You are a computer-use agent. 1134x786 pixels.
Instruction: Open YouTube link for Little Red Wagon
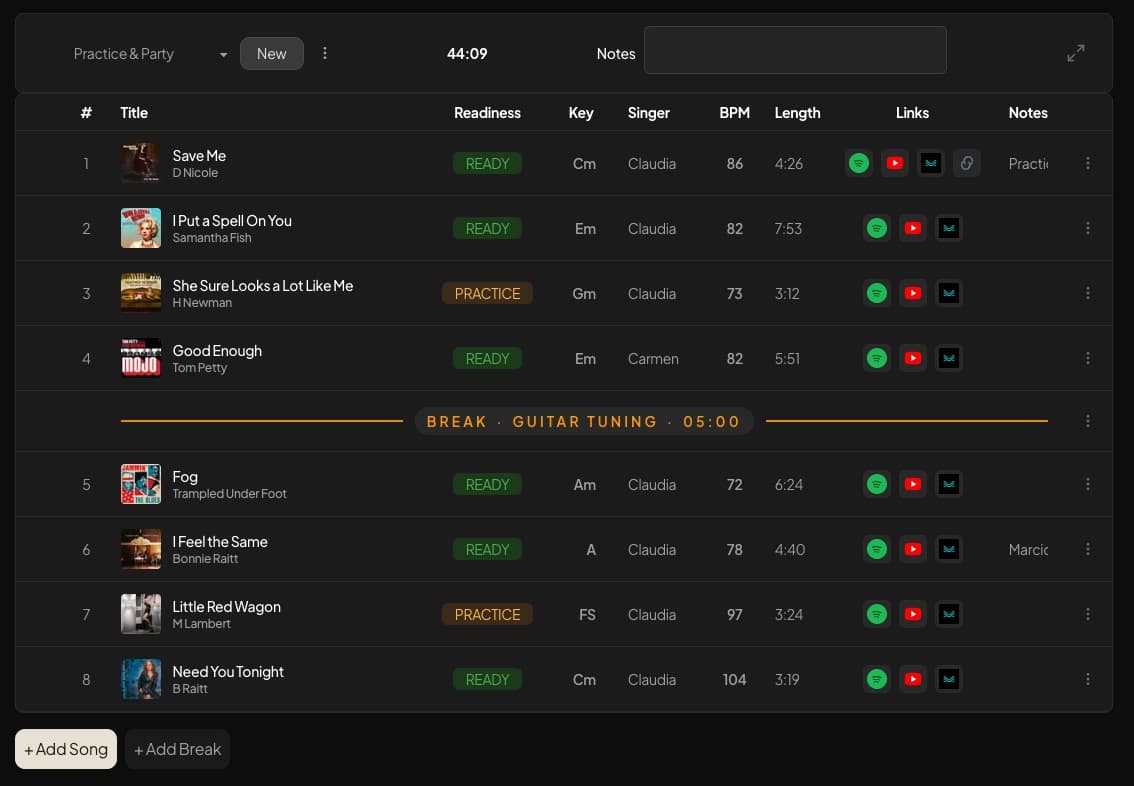tap(912, 614)
